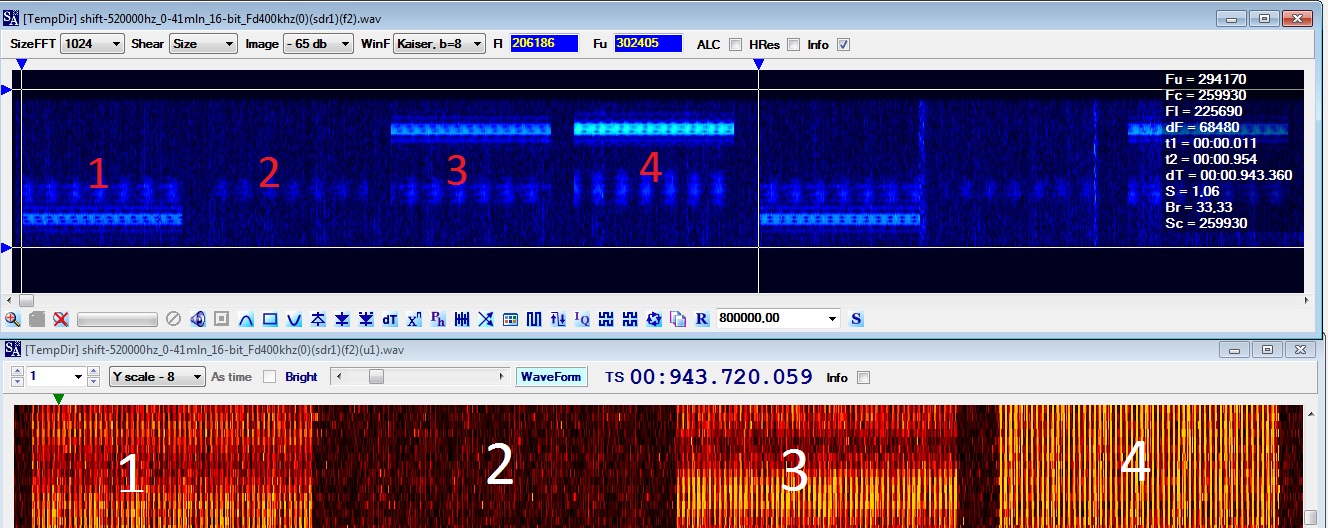Click the comb-shaped spectrum lines icon
The width and height of the screenshot is (1328, 528).
click(462, 319)
